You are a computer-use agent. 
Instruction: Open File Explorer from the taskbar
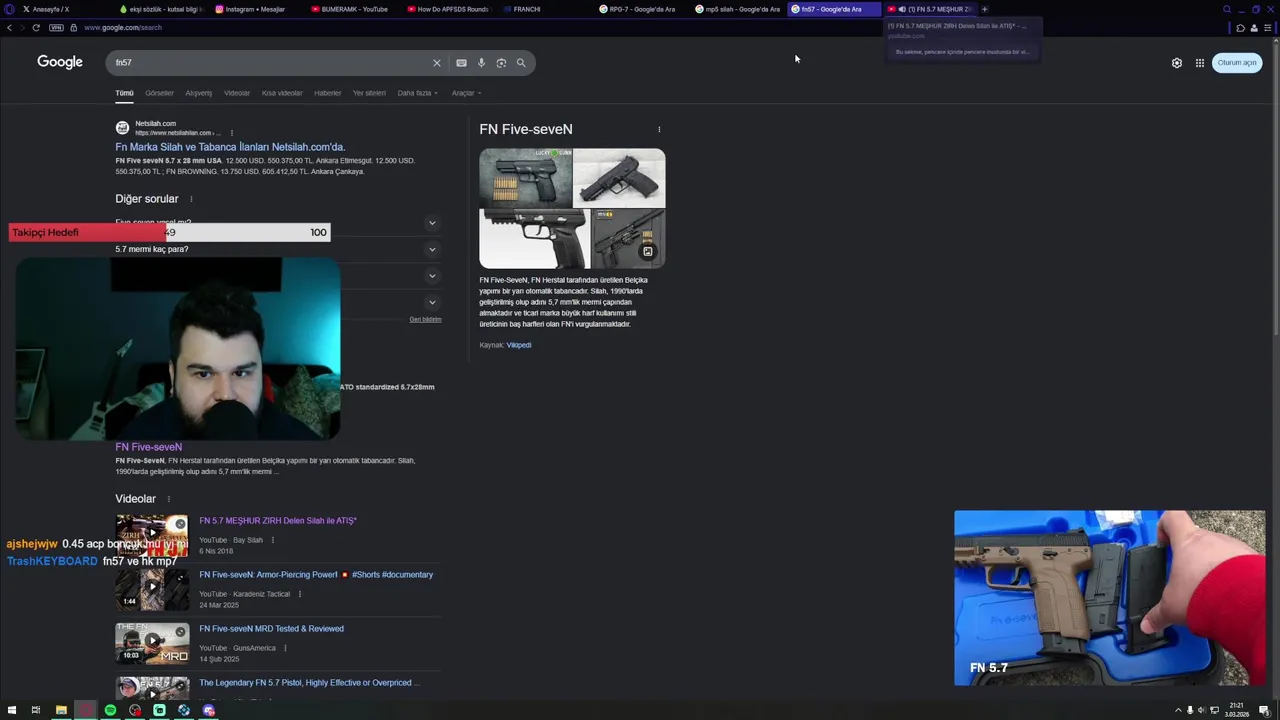pos(61,710)
